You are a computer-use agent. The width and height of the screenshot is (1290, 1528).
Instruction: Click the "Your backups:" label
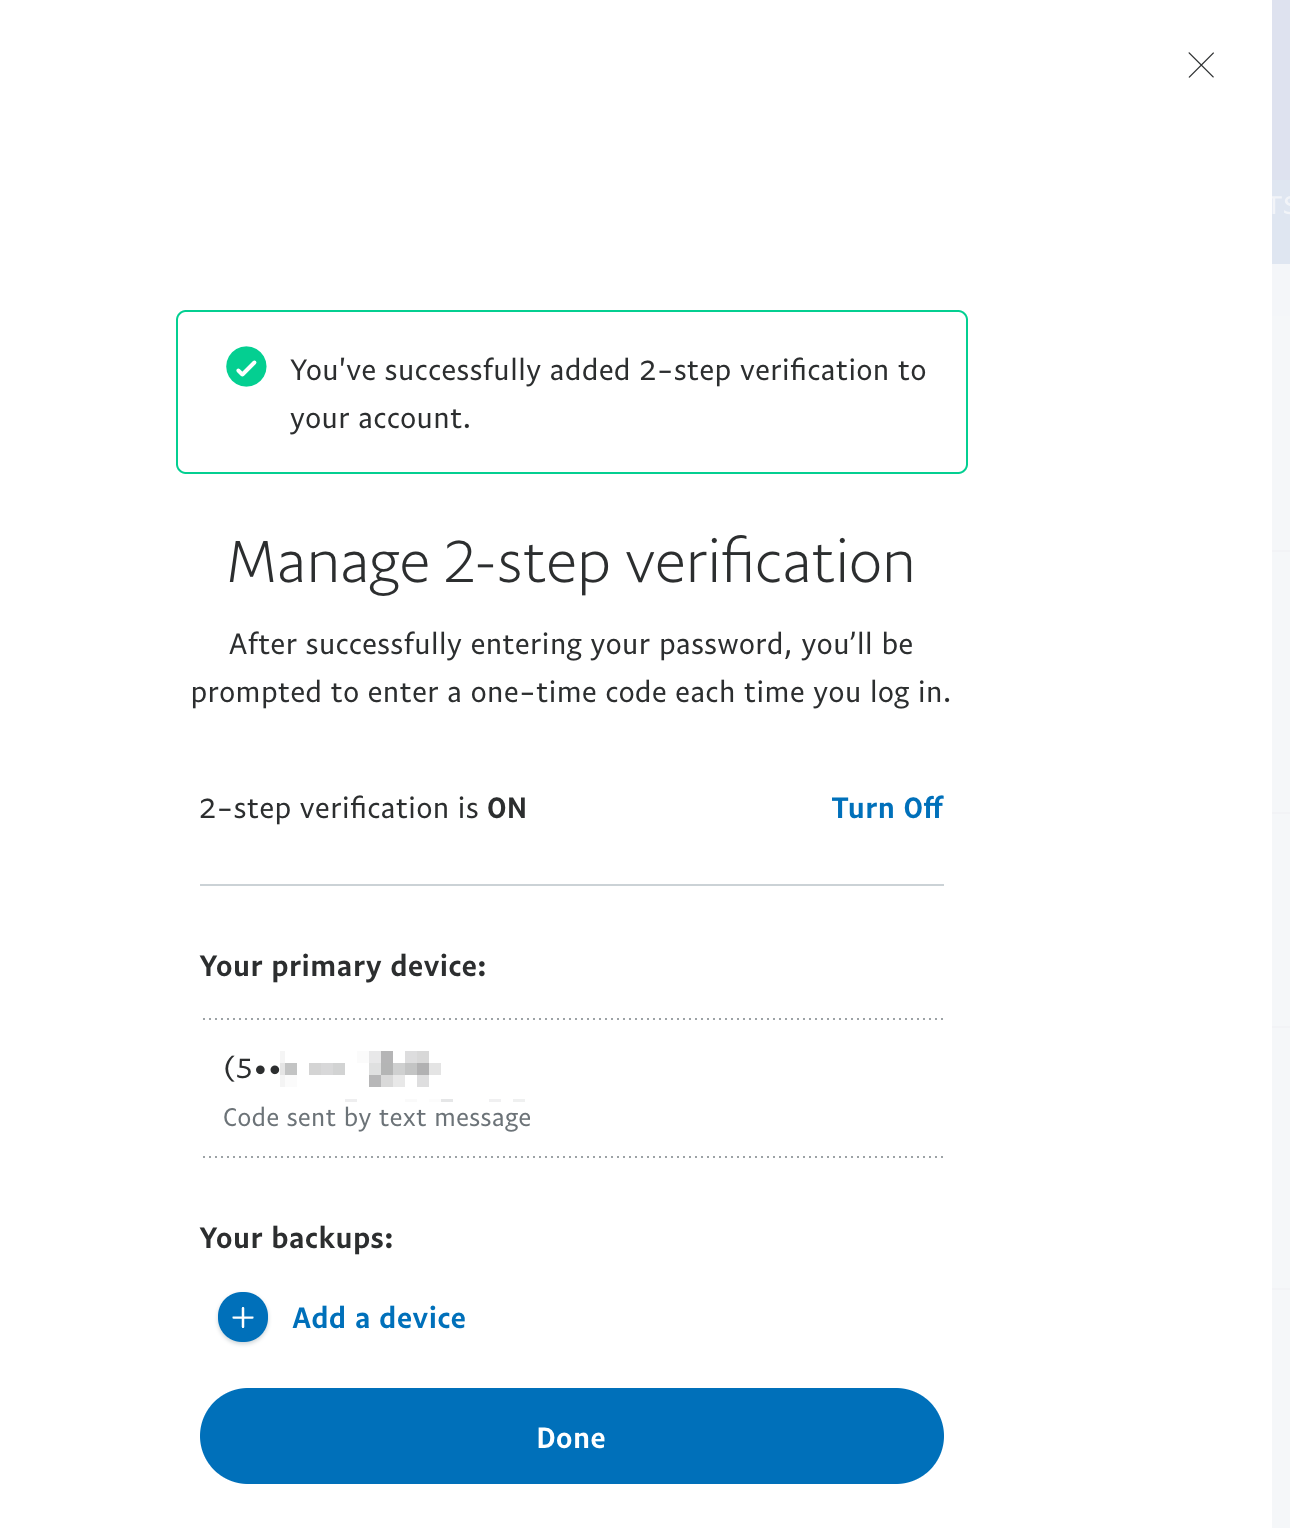297,1238
